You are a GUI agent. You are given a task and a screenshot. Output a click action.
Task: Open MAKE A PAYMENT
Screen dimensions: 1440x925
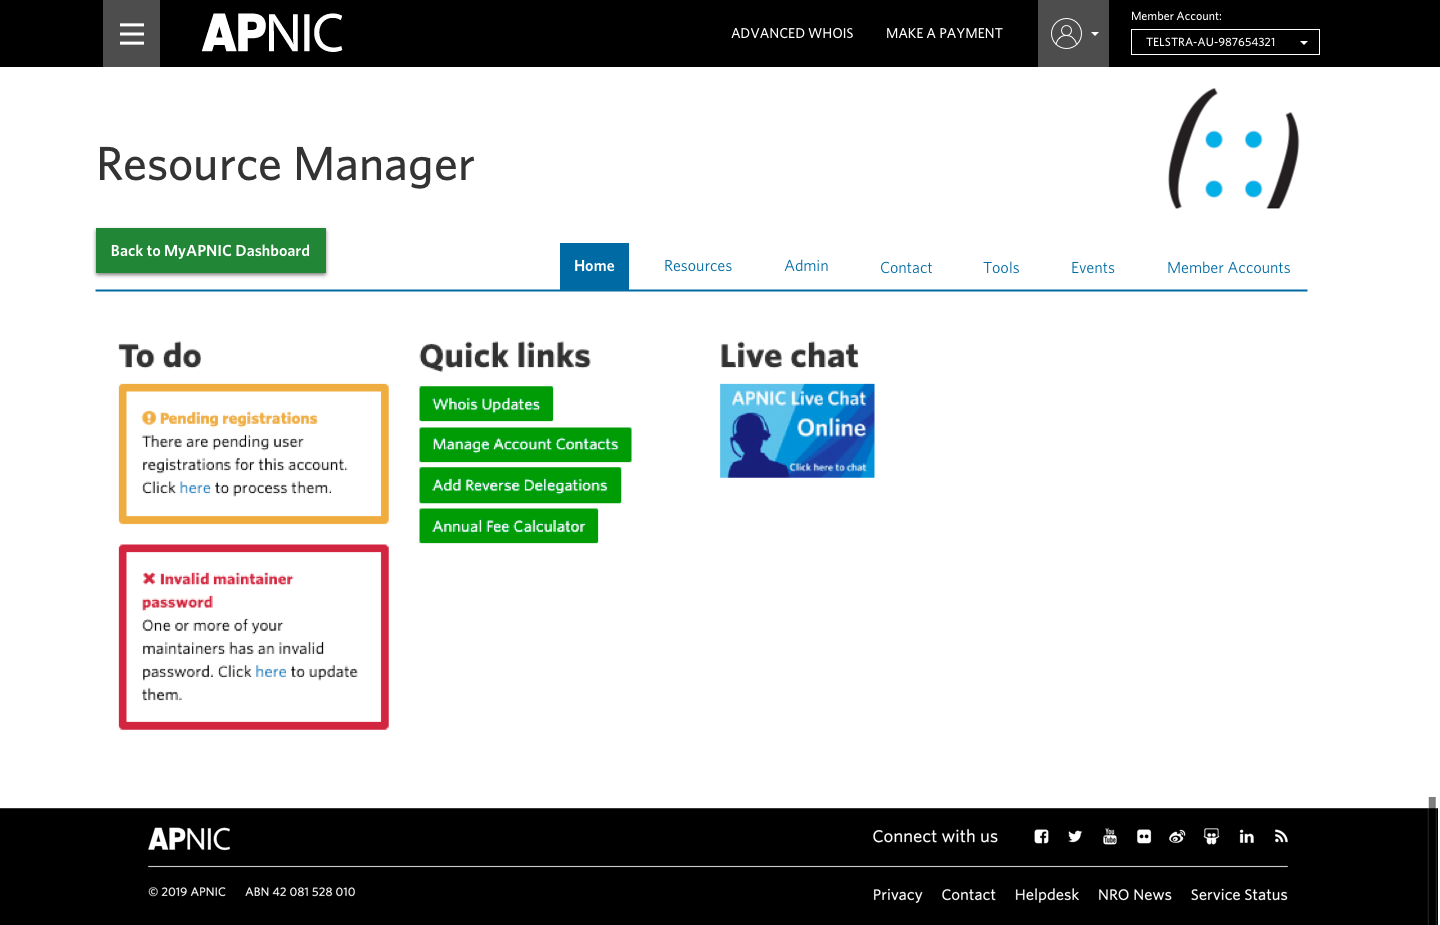point(944,33)
